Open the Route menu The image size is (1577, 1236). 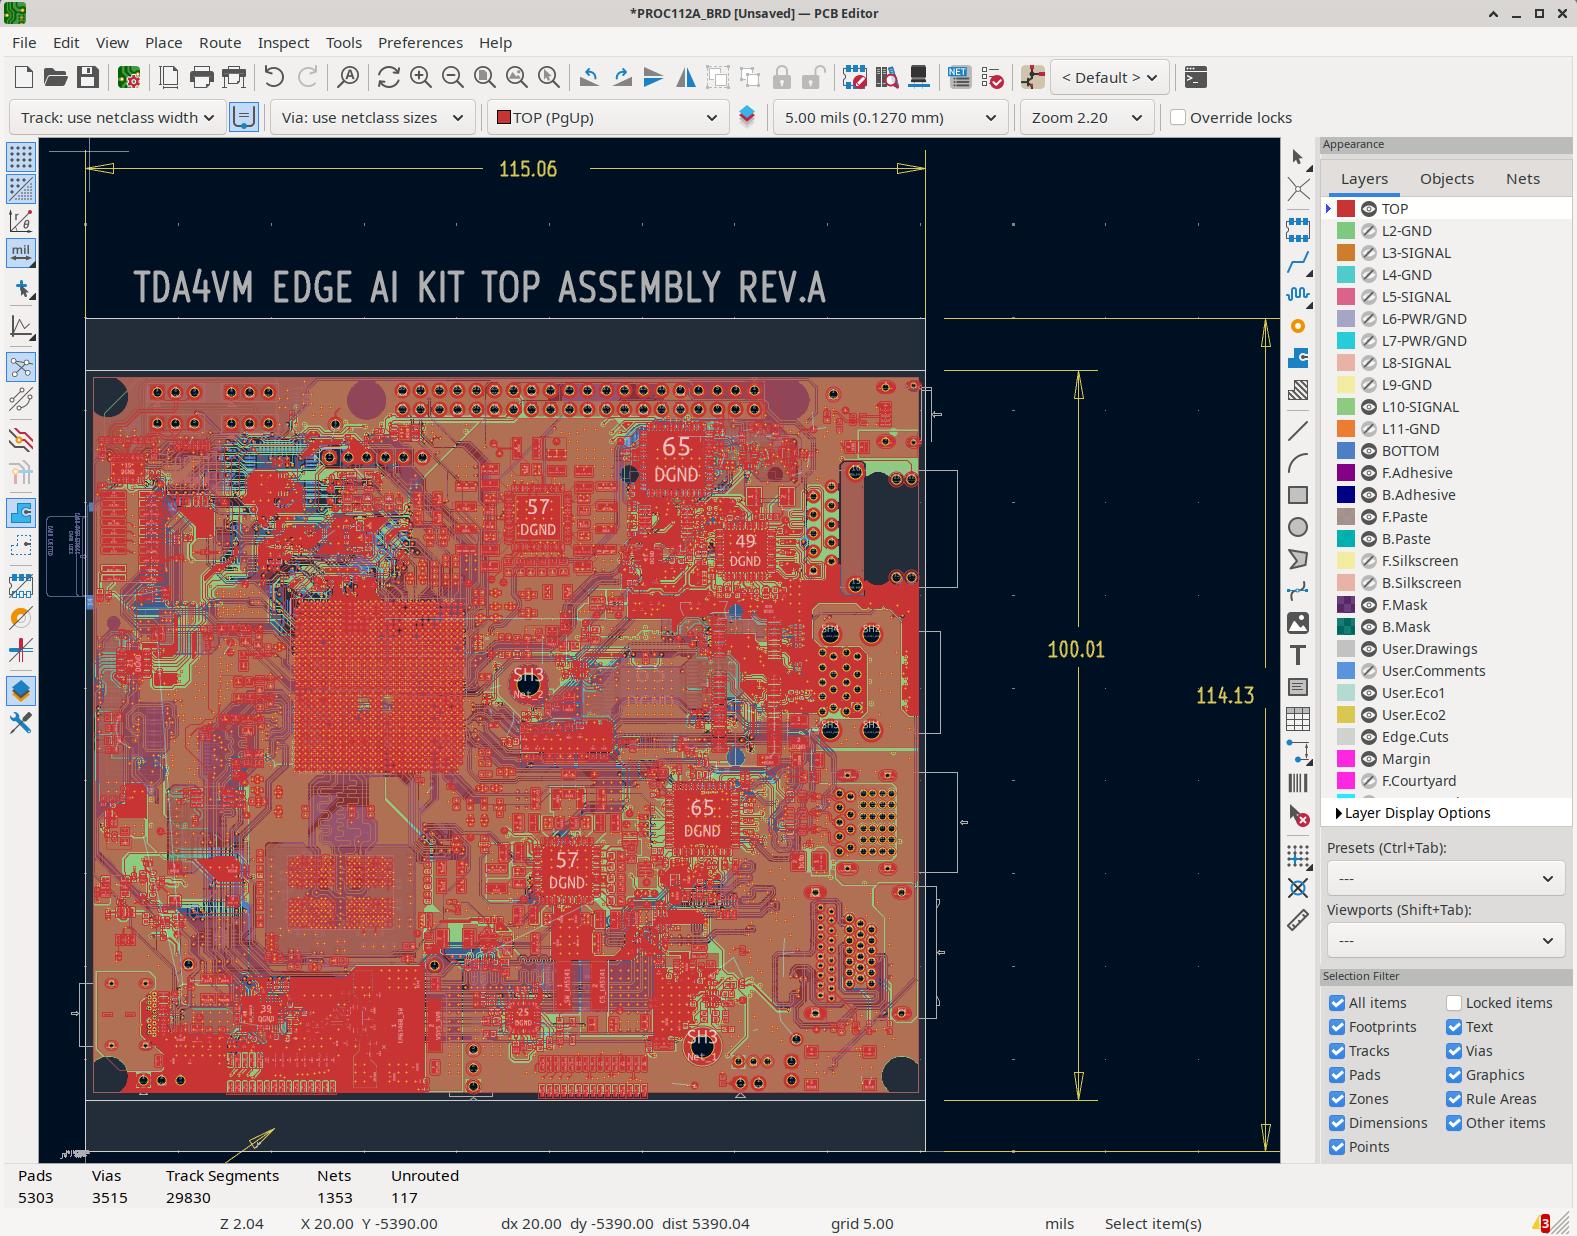pyautogui.click(x=220, y=42)
